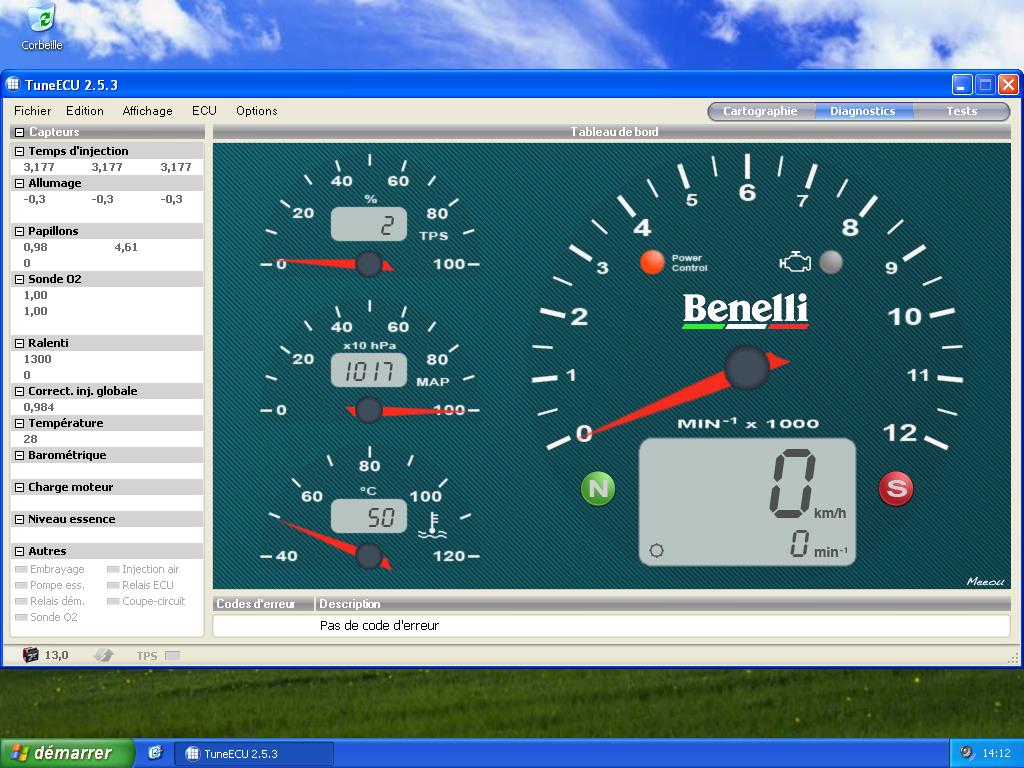The image size is (1024, 768).
Task: Collapse the Allumage section
Action: click(x=20, y=184)
